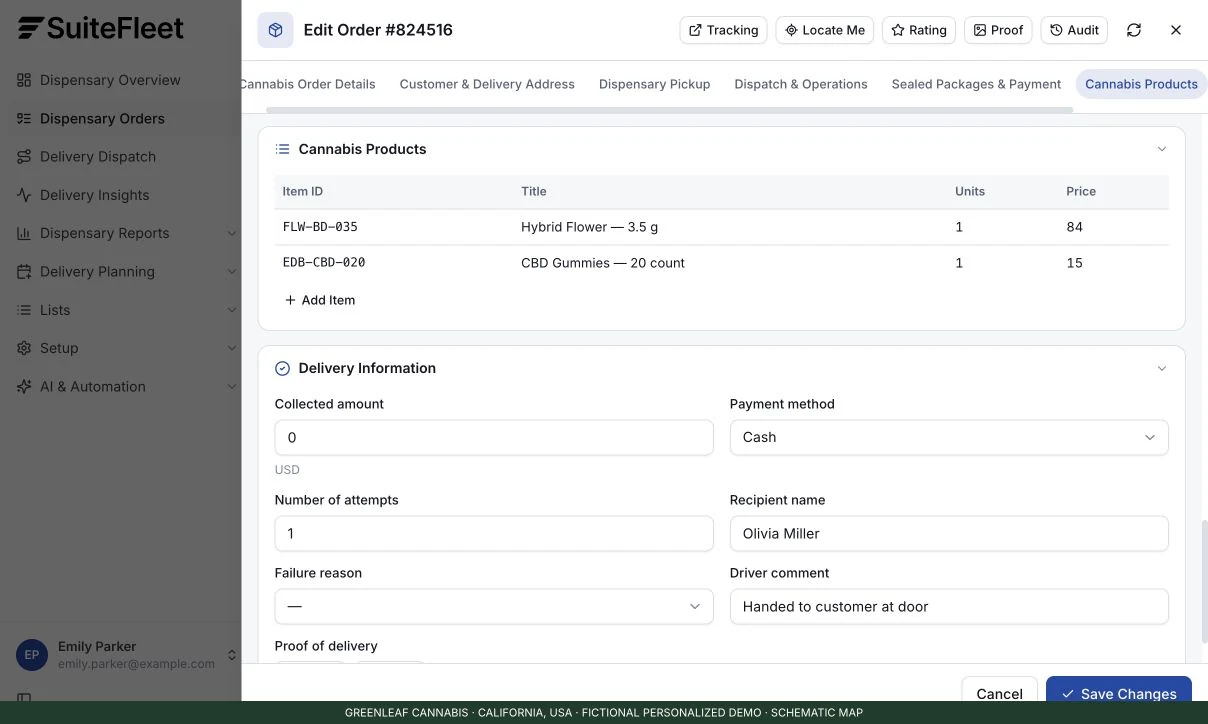1208x724 pixels.
Task: Click the SuiteFleet logo
Action: [x=100, y=28]
